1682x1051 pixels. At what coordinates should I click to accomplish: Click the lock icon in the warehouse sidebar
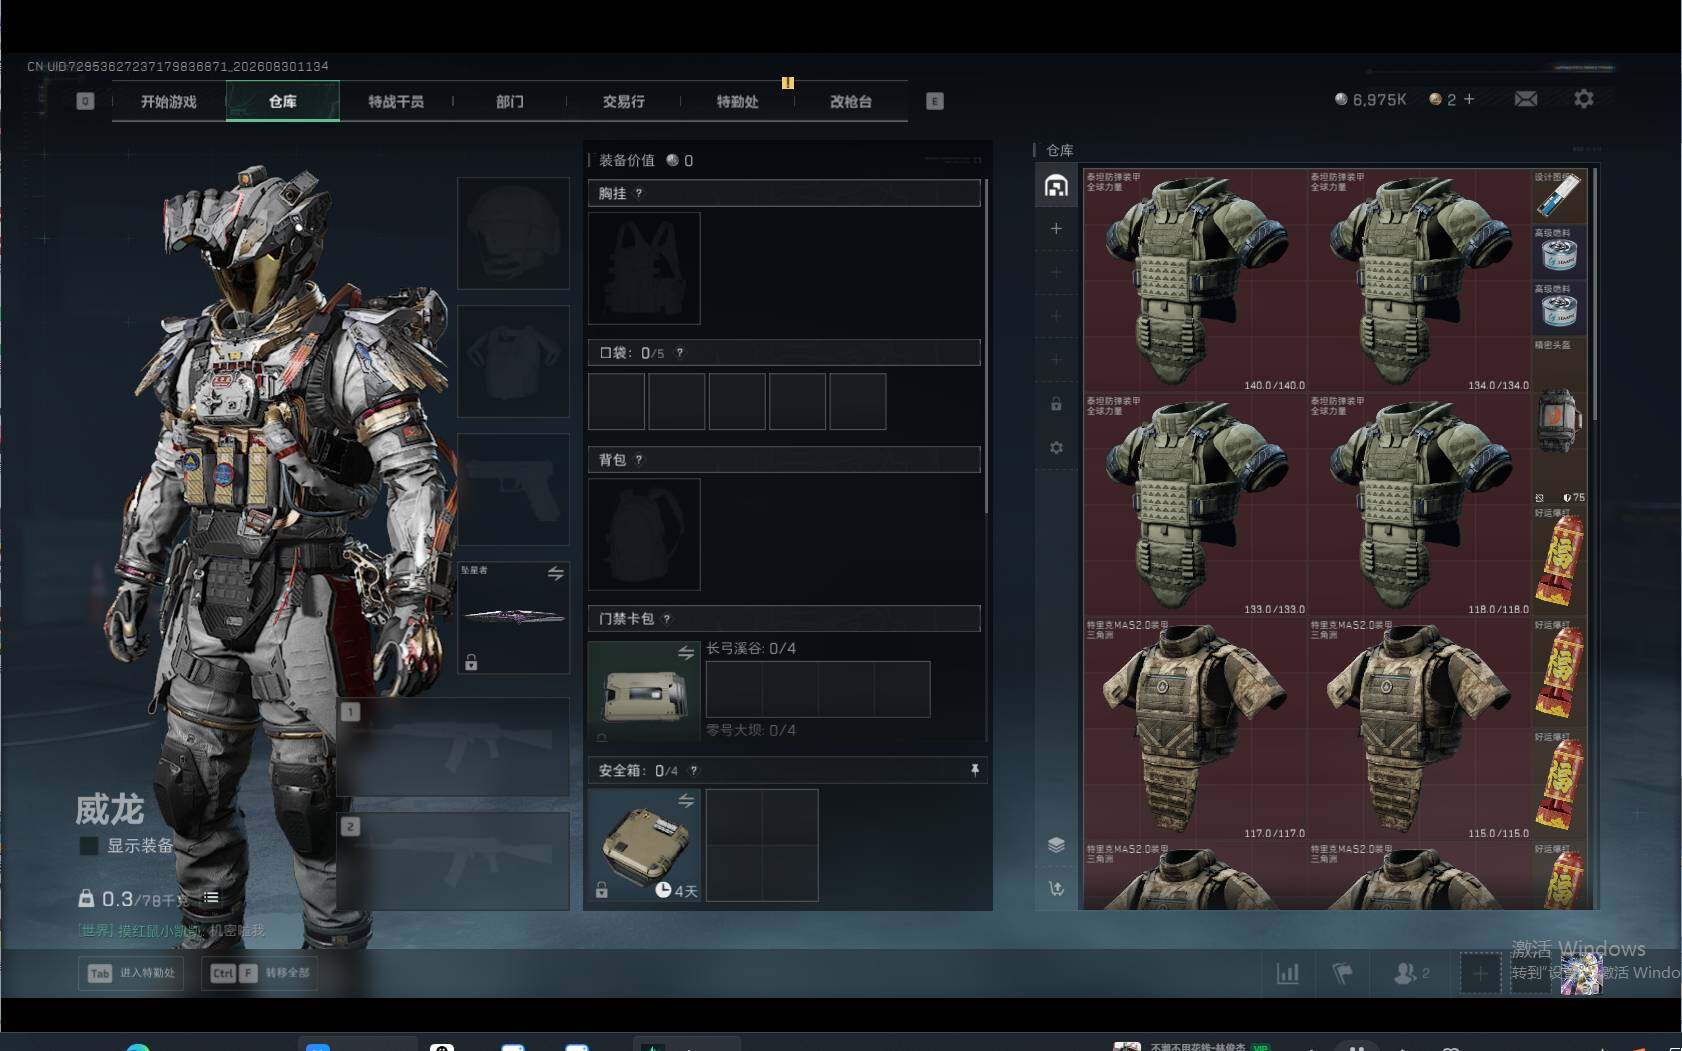pos(1056,404)
